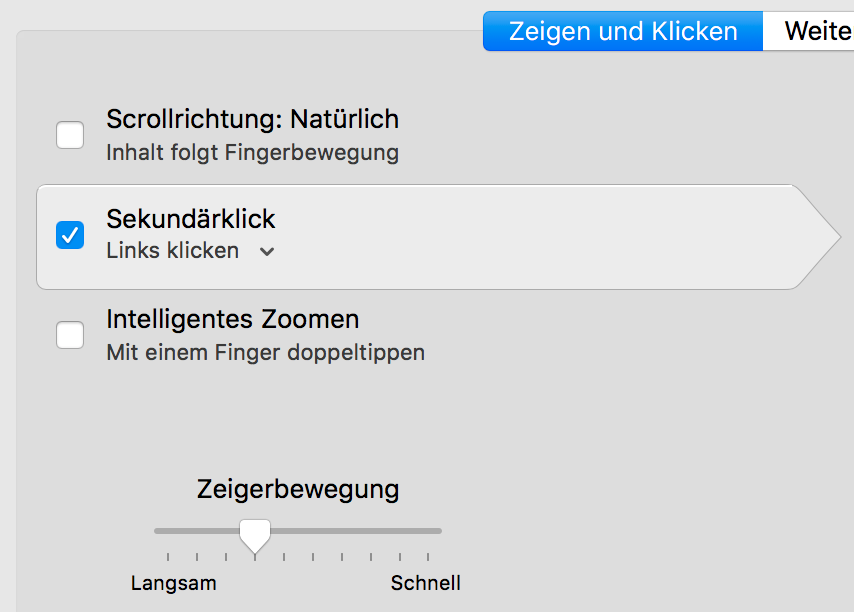The height and width of the screenshot is (612, 854).
Task: Click the "Inhalt folgt Fingerbewegung" description
Action: click(252, 153)
